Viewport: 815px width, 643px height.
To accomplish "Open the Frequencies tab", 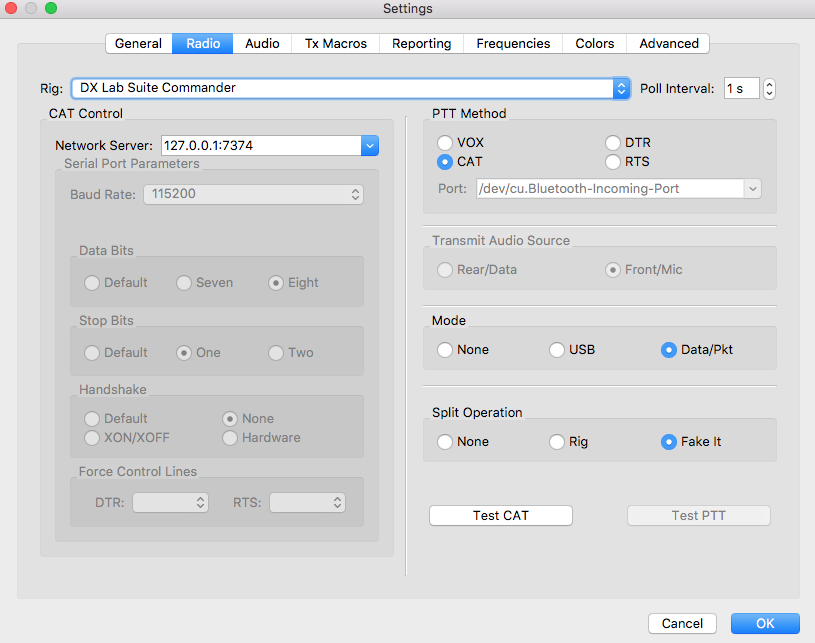I will (513, 43).
